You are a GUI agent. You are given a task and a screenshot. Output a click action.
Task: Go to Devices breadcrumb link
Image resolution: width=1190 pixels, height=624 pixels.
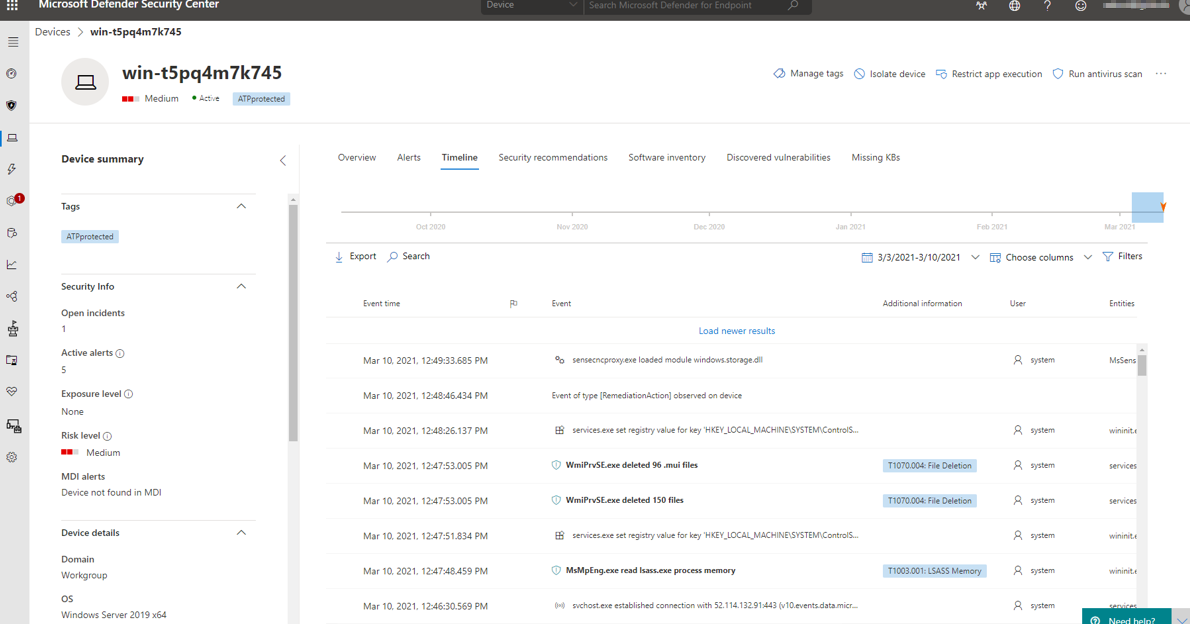click(52, 32)
